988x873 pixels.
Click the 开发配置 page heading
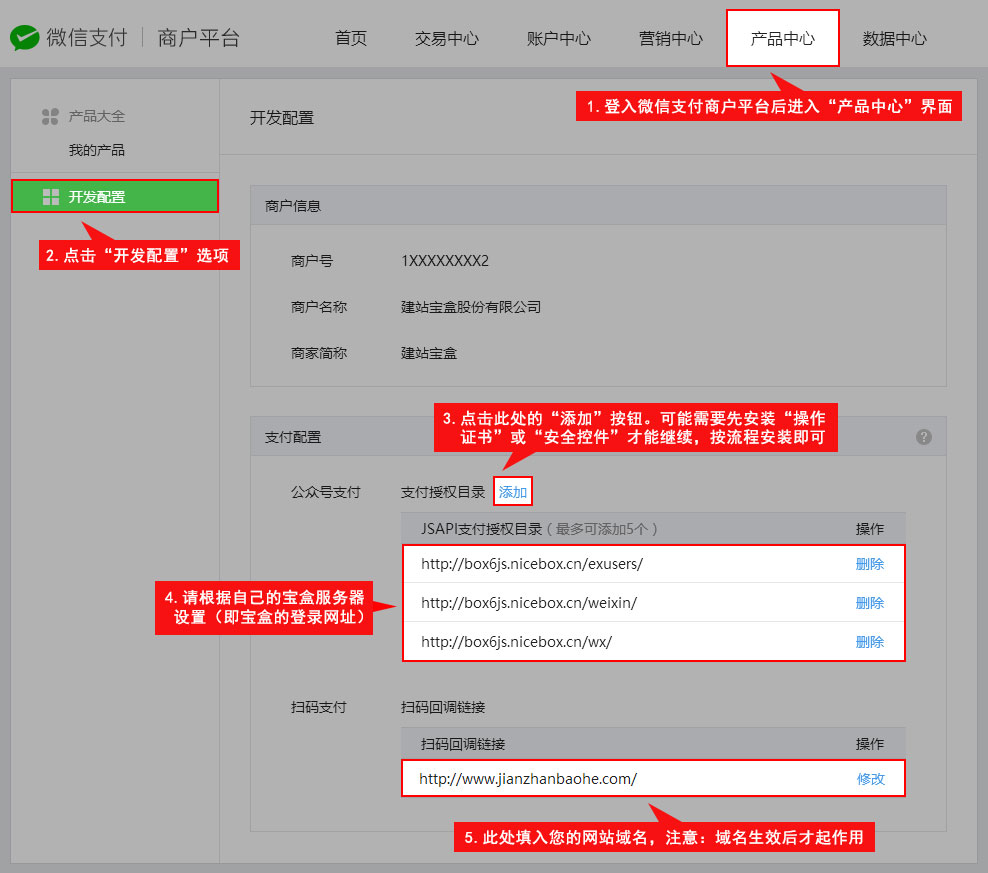pyautogui.click(x=282, y=118)
